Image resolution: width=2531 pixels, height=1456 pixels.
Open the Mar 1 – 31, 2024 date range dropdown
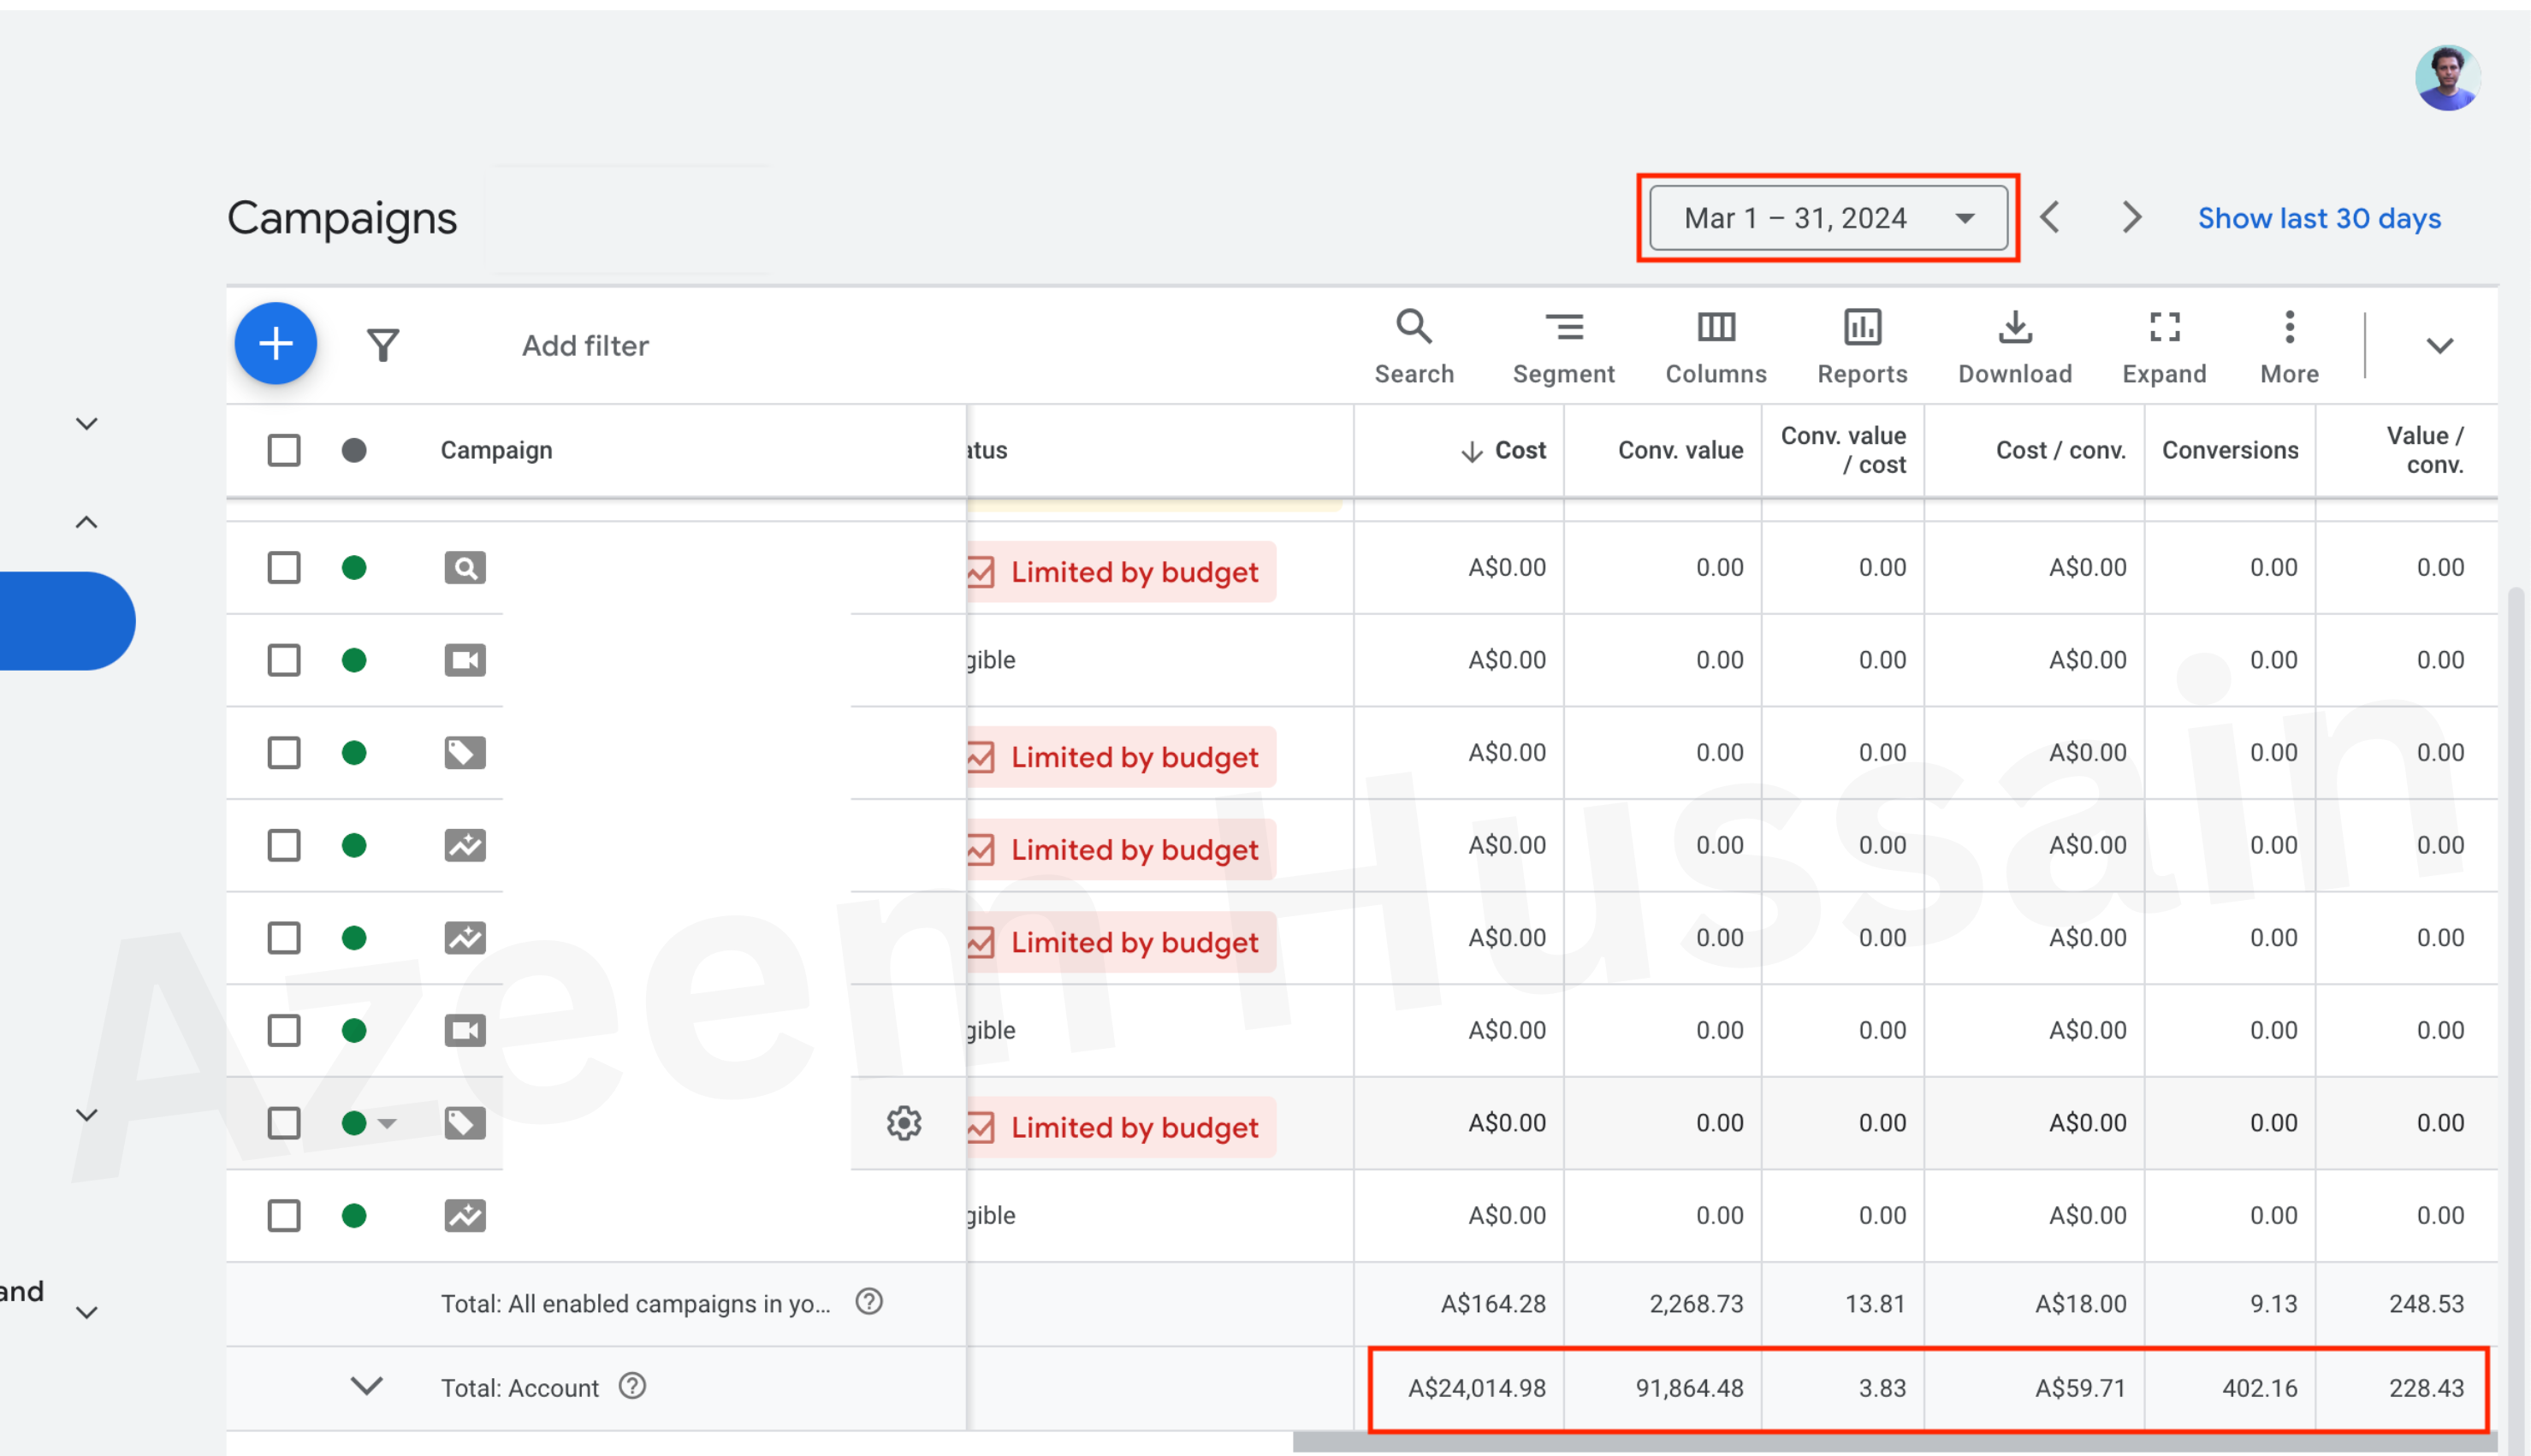point(1828,218)
